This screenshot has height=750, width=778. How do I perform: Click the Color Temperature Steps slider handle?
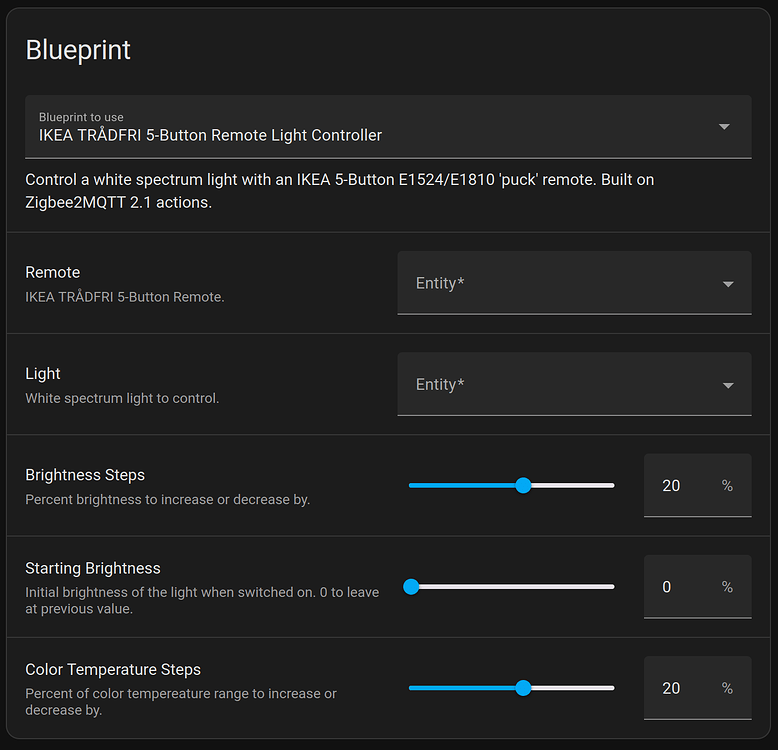(x=522, y=688)
